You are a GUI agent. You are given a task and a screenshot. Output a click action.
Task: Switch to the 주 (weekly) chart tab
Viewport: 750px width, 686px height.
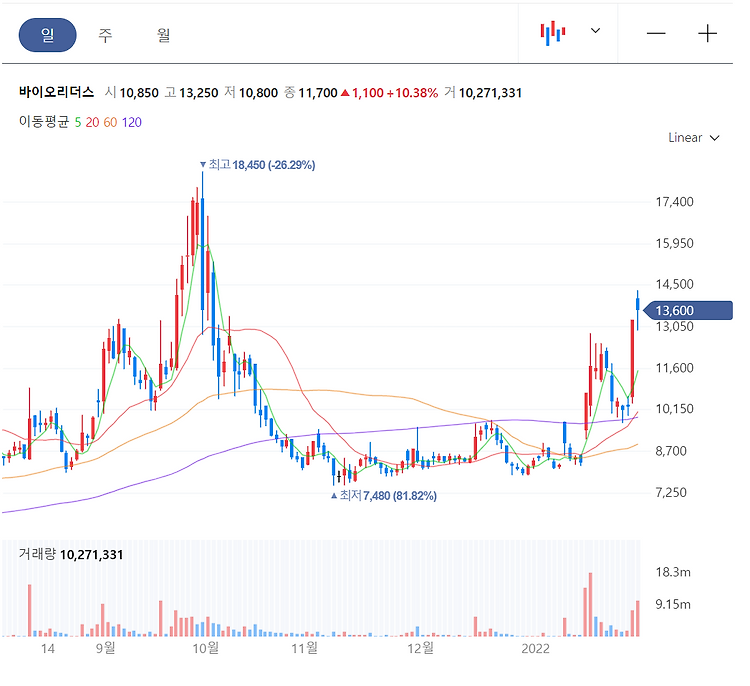tap(105, 35)
